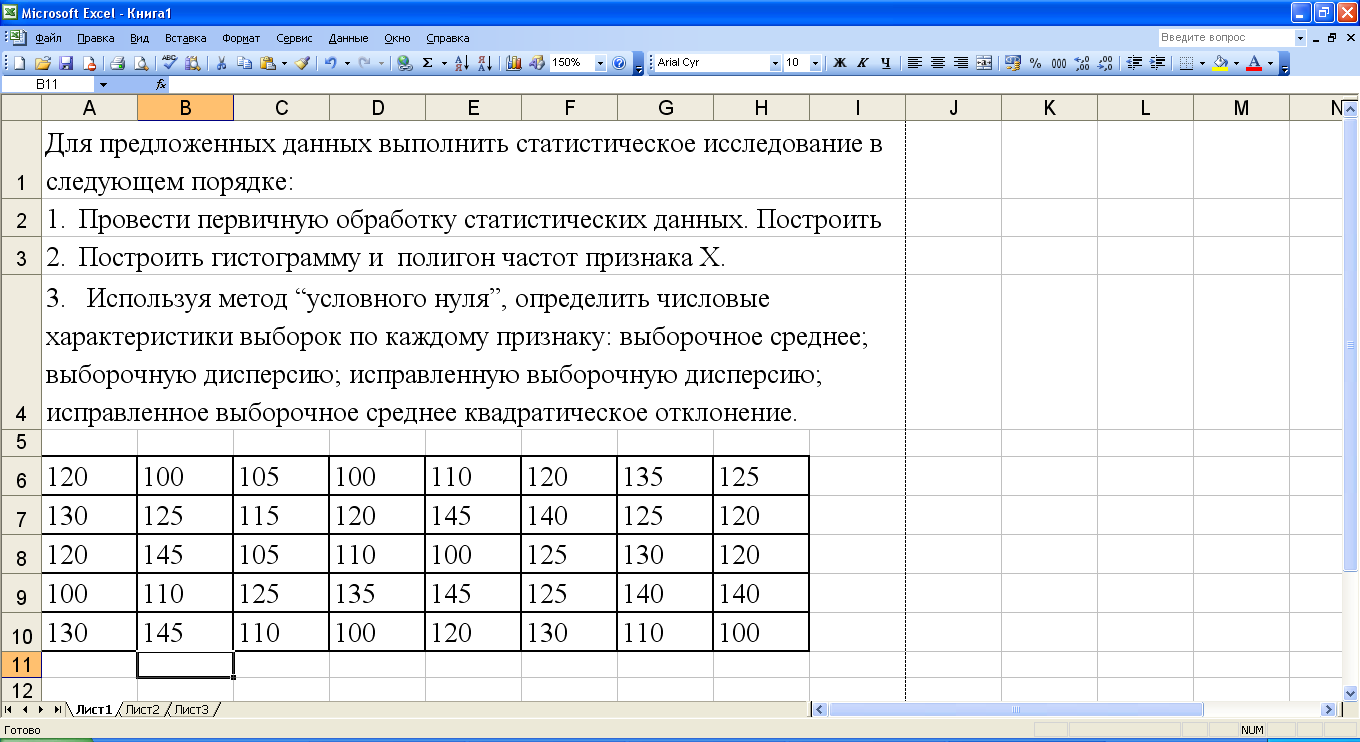Sort ascending with the А-Я icon
Viewport: 1360px width, 742px height.
461,63
